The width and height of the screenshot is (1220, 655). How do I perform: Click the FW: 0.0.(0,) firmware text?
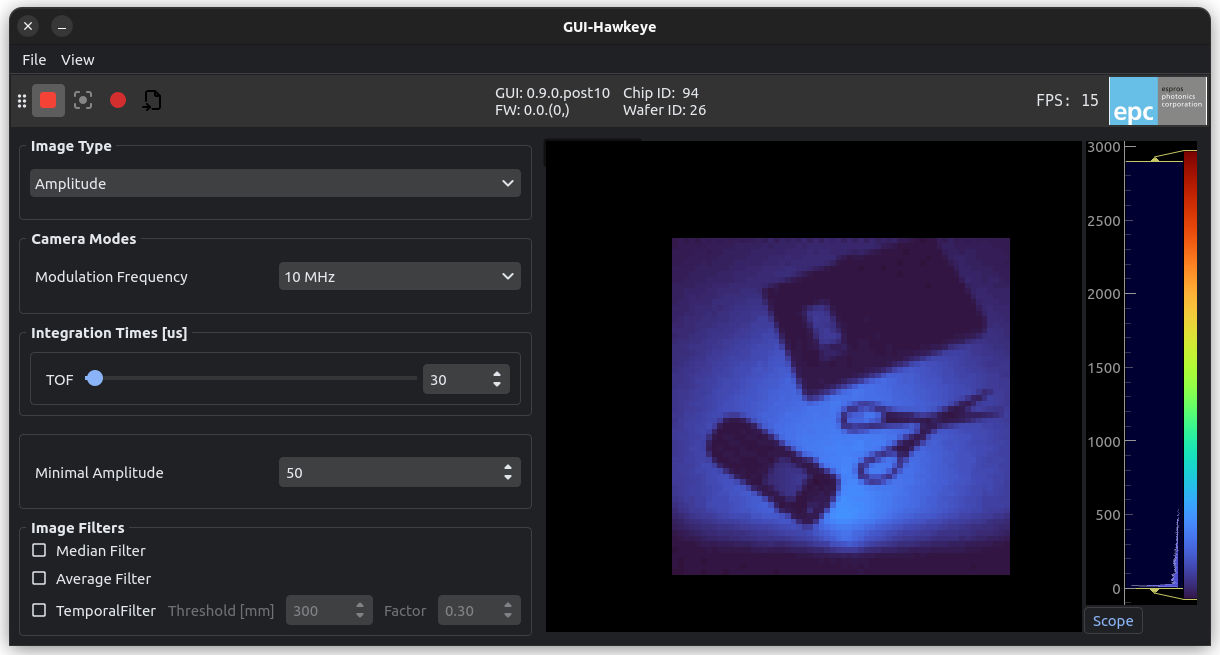532,110
